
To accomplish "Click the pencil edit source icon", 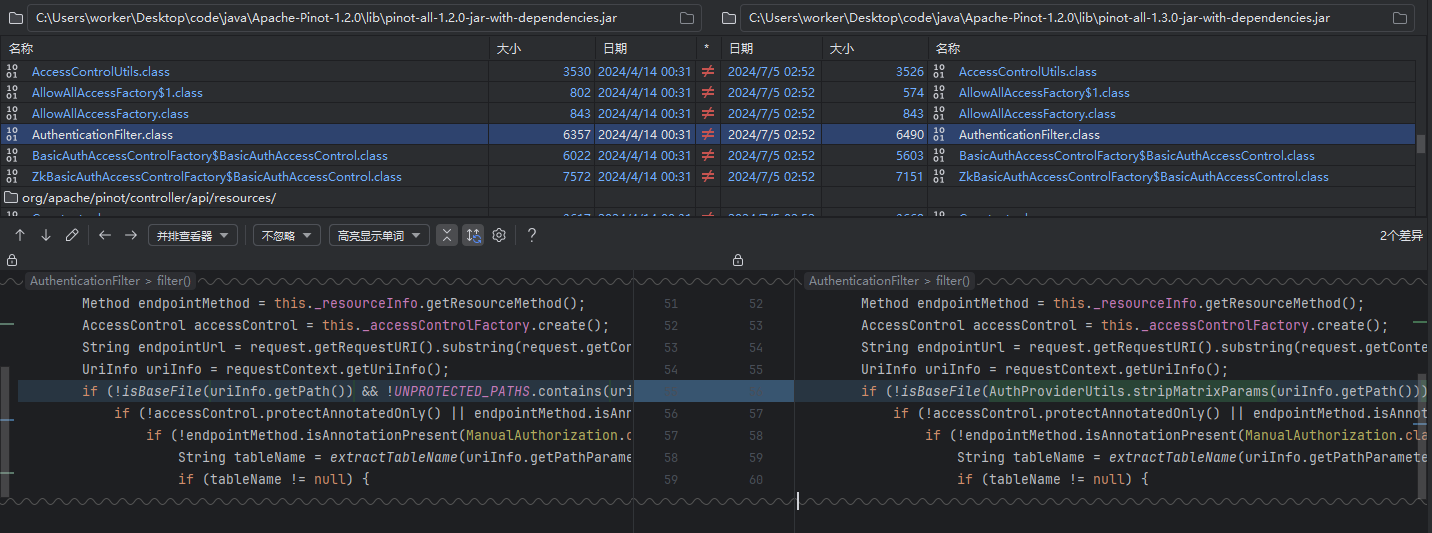I will [72, 235].
